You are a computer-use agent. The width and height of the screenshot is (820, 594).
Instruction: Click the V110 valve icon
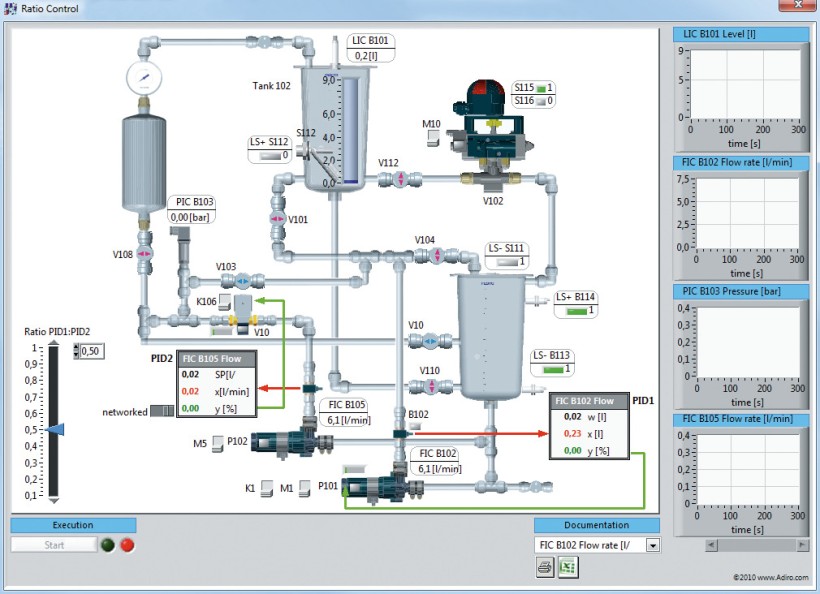[x=429, y=386]
